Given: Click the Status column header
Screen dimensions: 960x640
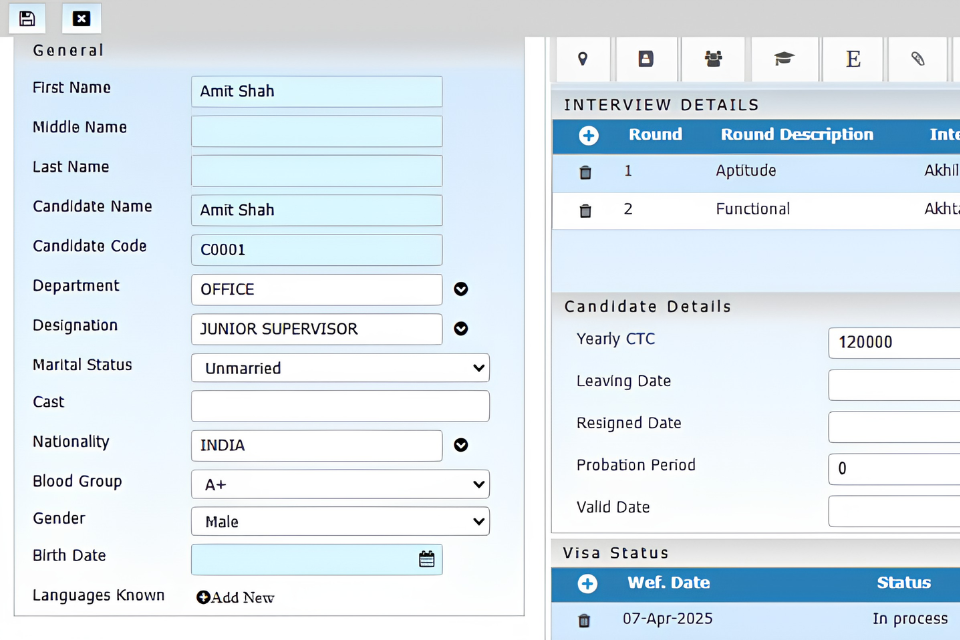Looking at the screenshot, I should tap(904, 582).
